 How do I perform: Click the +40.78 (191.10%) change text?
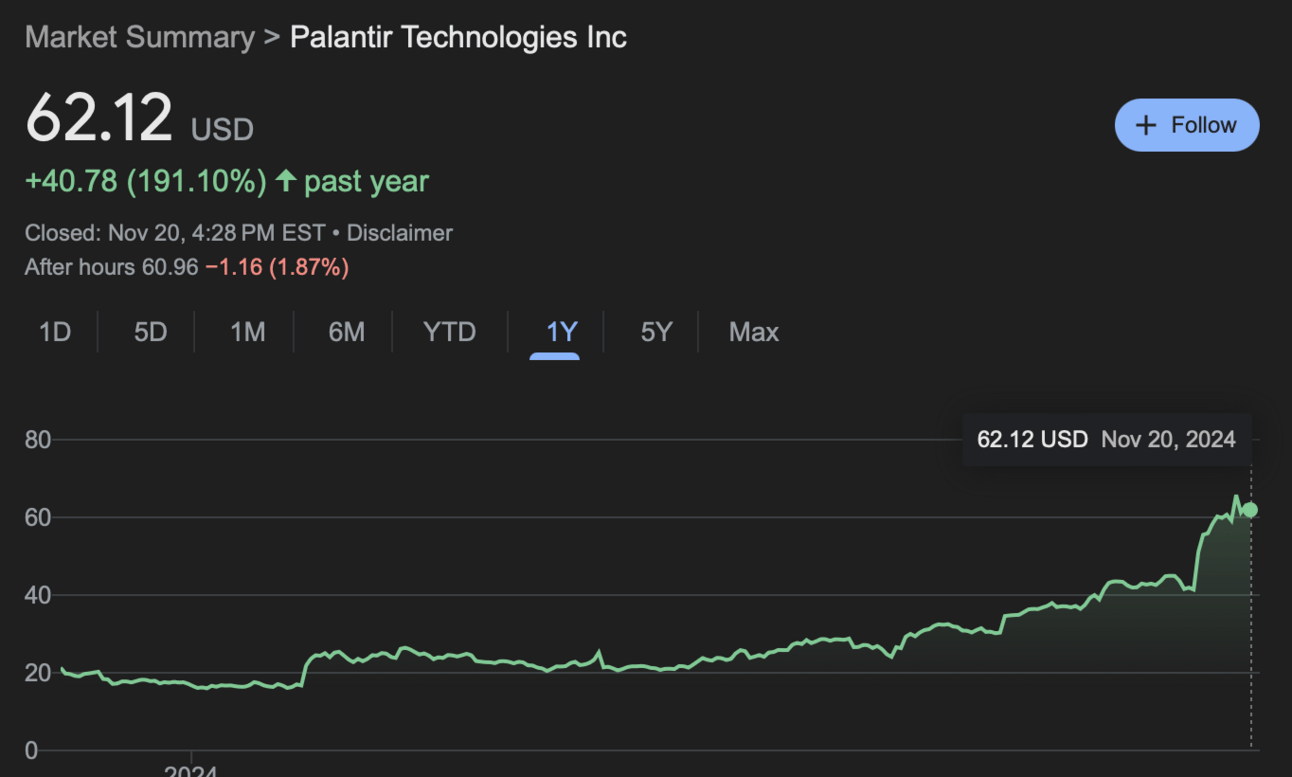[145, 181]
